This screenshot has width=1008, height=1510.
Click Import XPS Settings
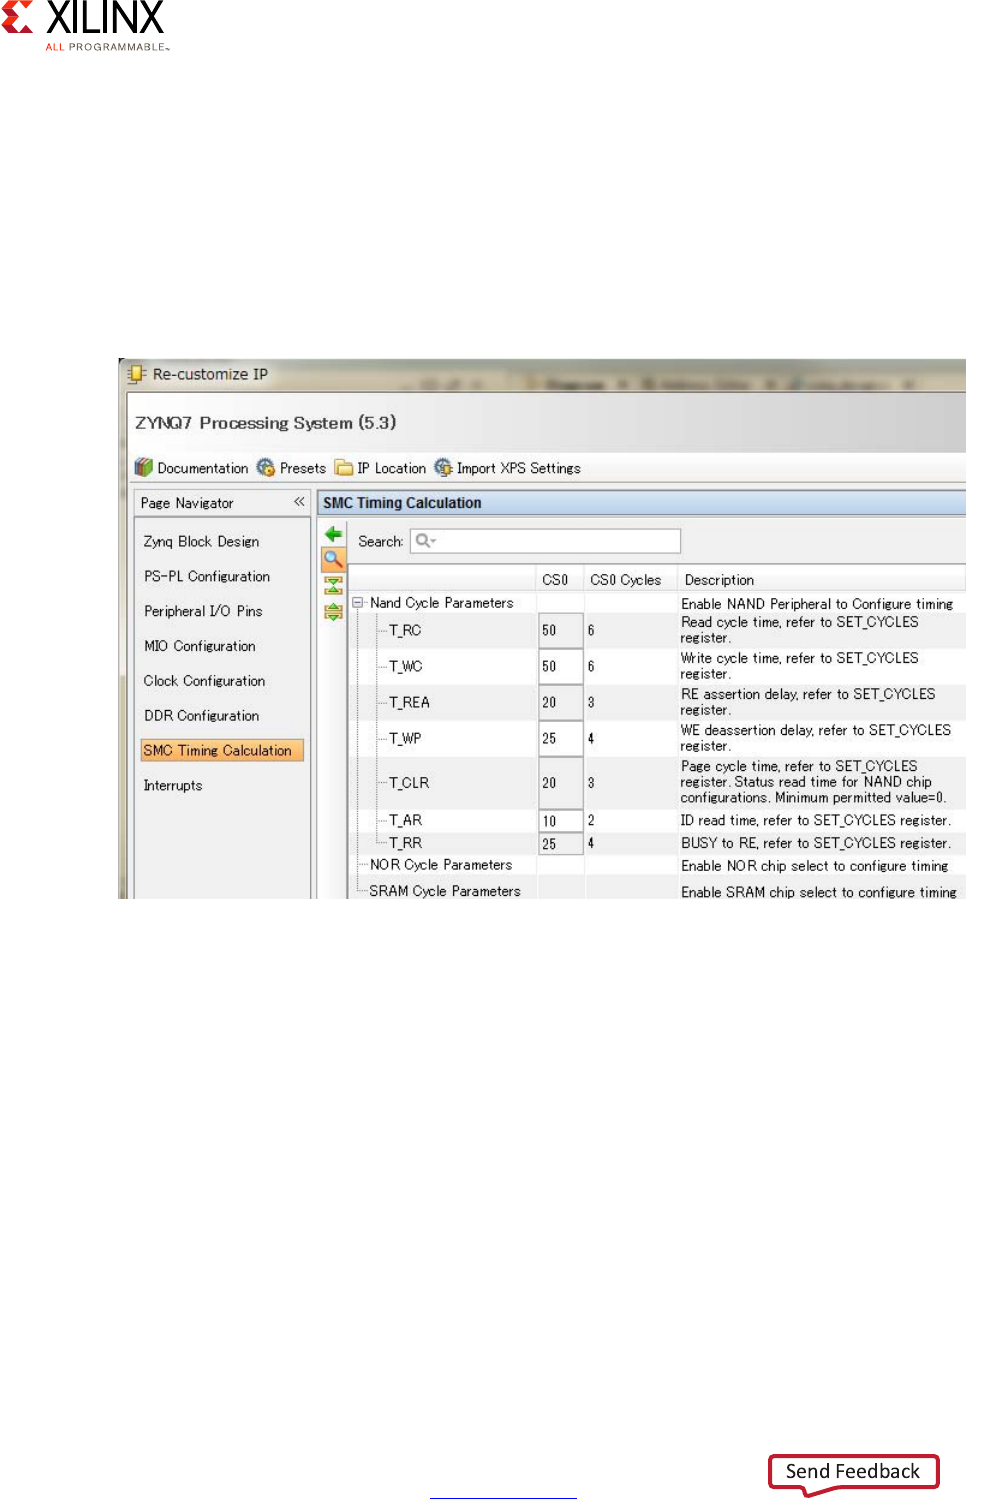508,468
